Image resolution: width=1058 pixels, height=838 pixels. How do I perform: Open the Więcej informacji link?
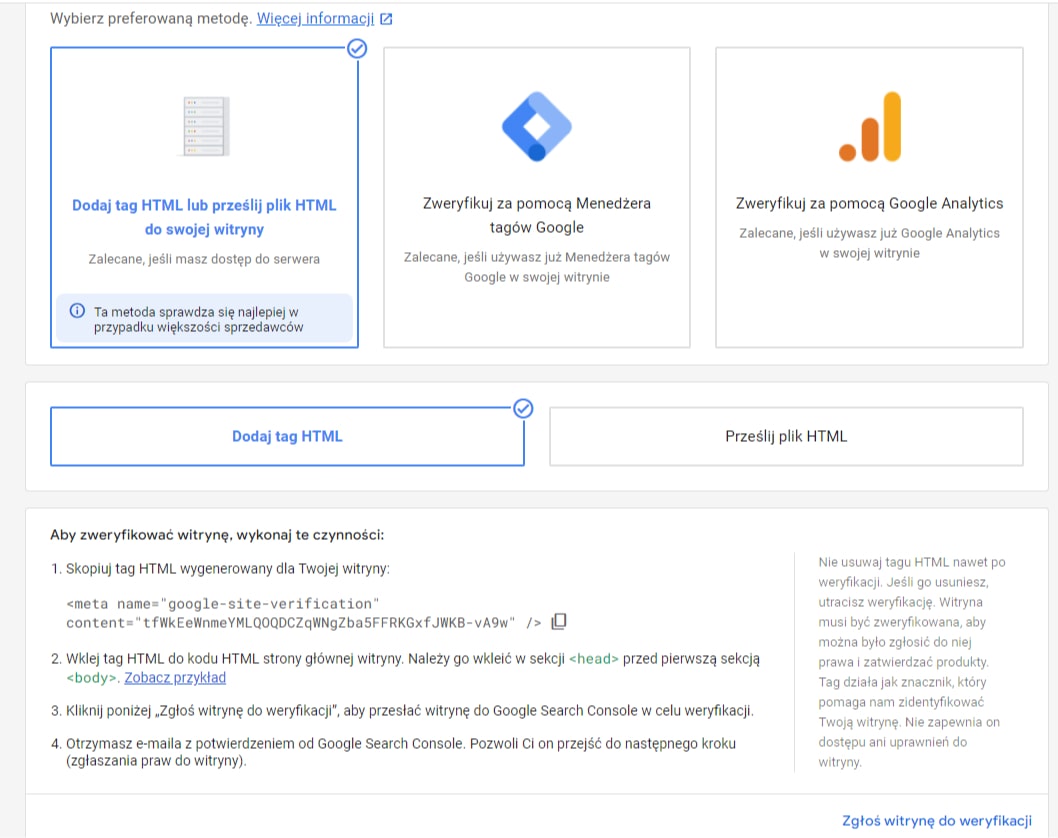click(315, 19)
